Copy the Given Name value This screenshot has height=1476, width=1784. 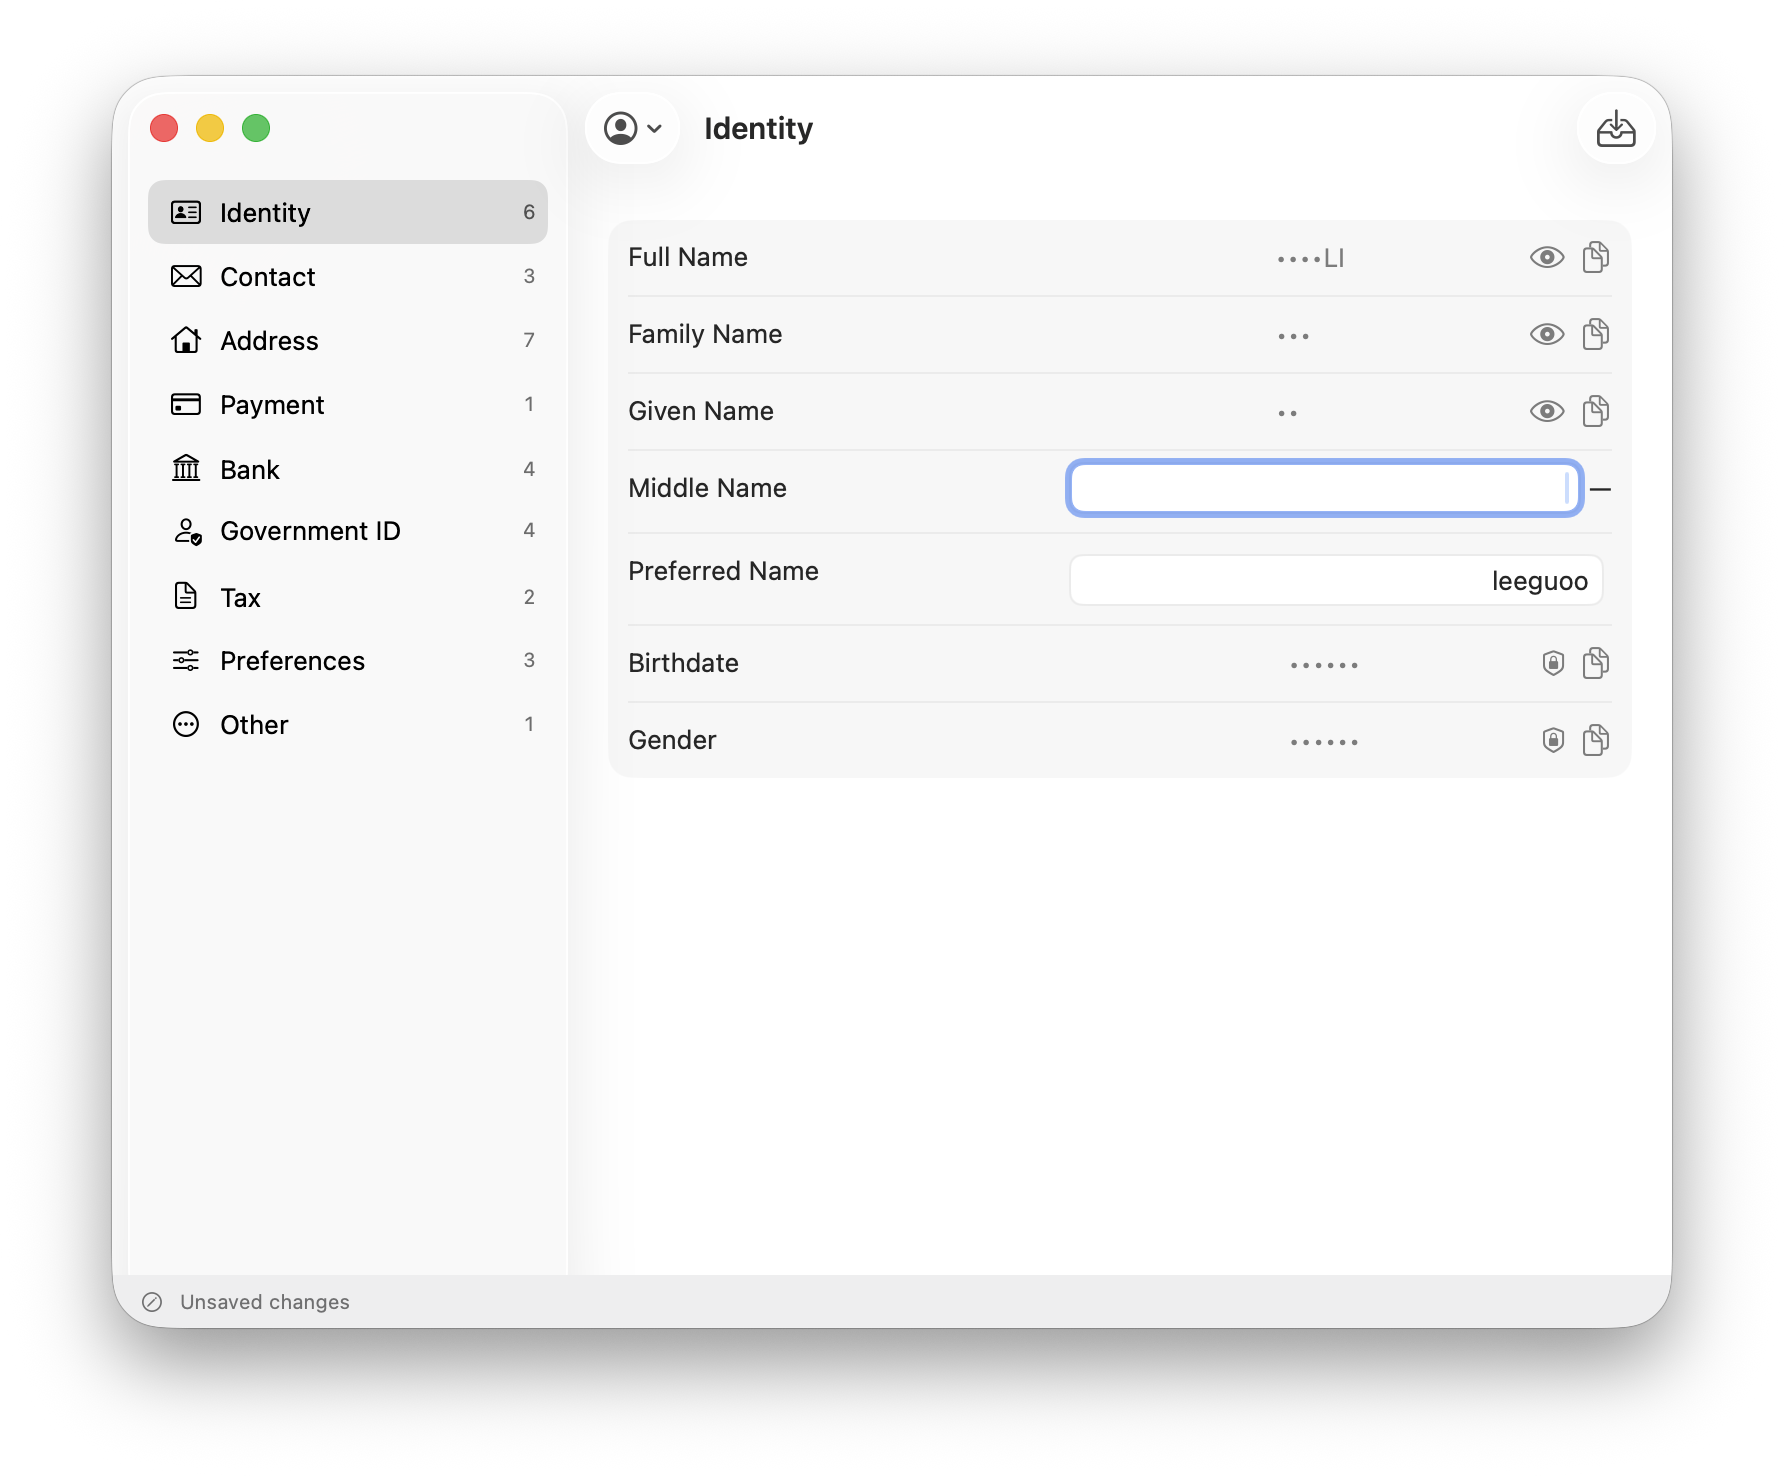(x=1596, y=411)
